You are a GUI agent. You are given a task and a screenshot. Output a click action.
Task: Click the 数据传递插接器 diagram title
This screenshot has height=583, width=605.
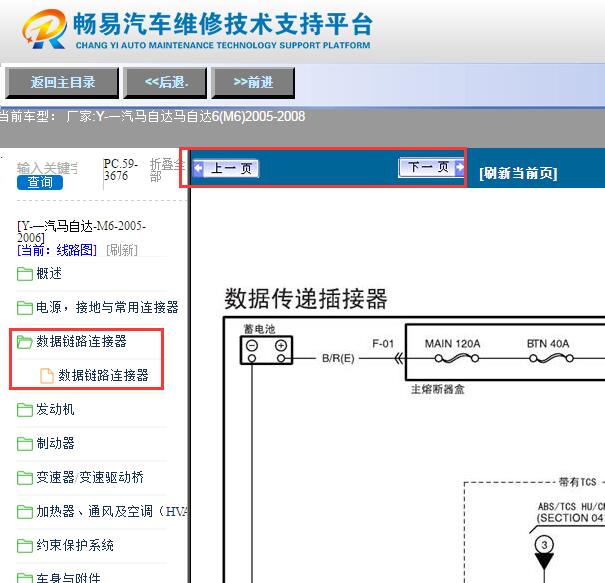click(306, 299)
